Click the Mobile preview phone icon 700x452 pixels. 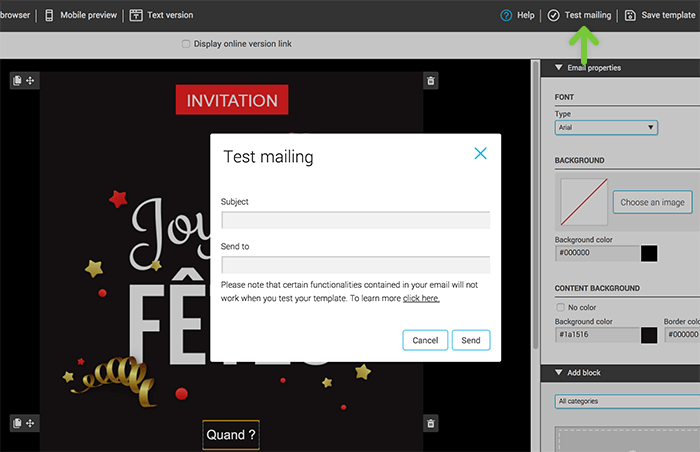click(49, 15)
